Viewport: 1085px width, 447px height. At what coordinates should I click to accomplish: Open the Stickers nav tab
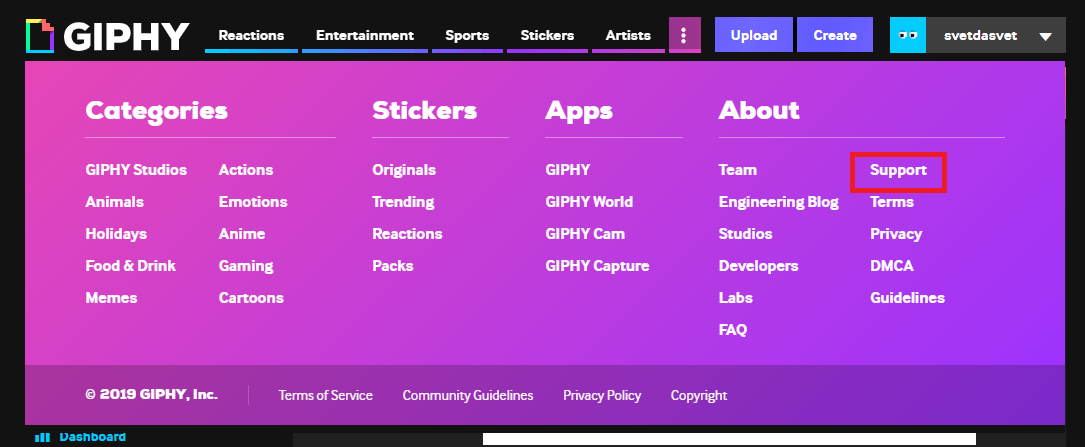point(547,35)
